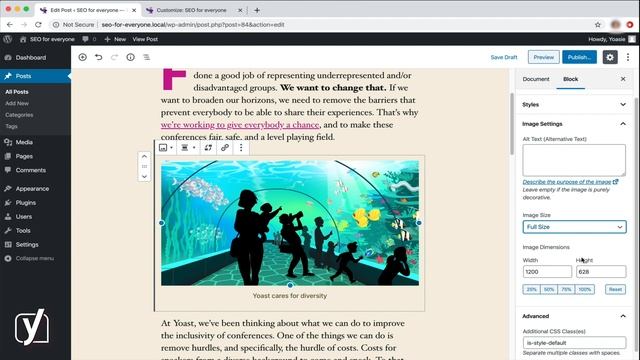Move image block up
Viewport: 640px width, 360px height.
click(144, 156)
